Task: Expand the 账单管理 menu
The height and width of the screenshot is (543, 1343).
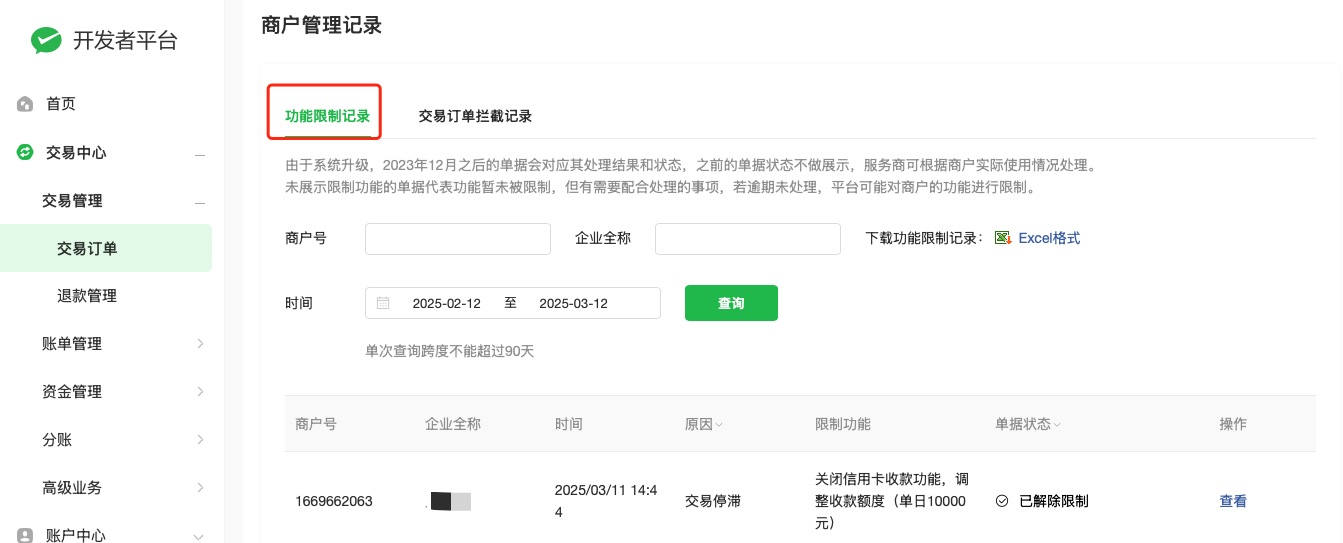Action: (x=200, y=344)
